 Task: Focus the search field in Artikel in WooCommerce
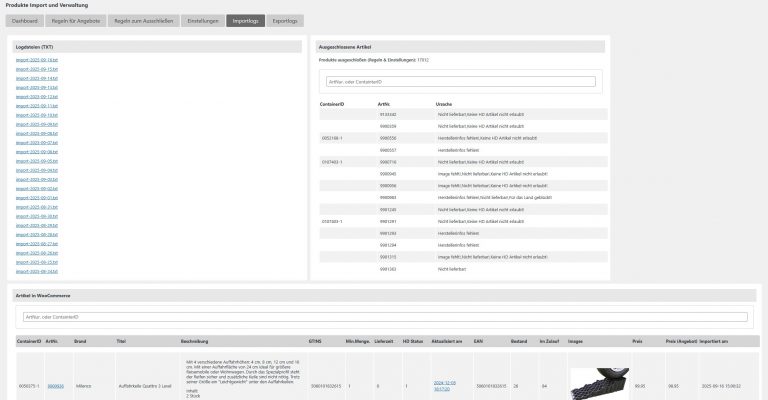click(384, 317)
